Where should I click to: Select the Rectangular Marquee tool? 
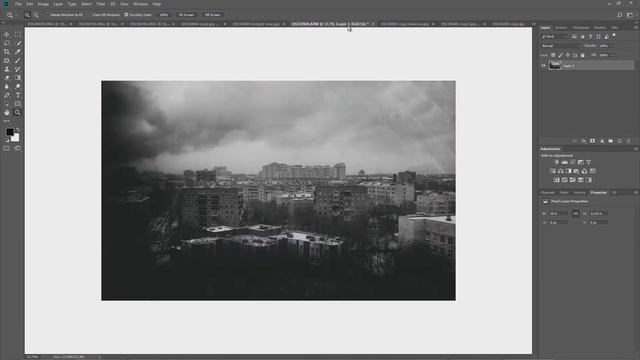click(x=18, y=35)
